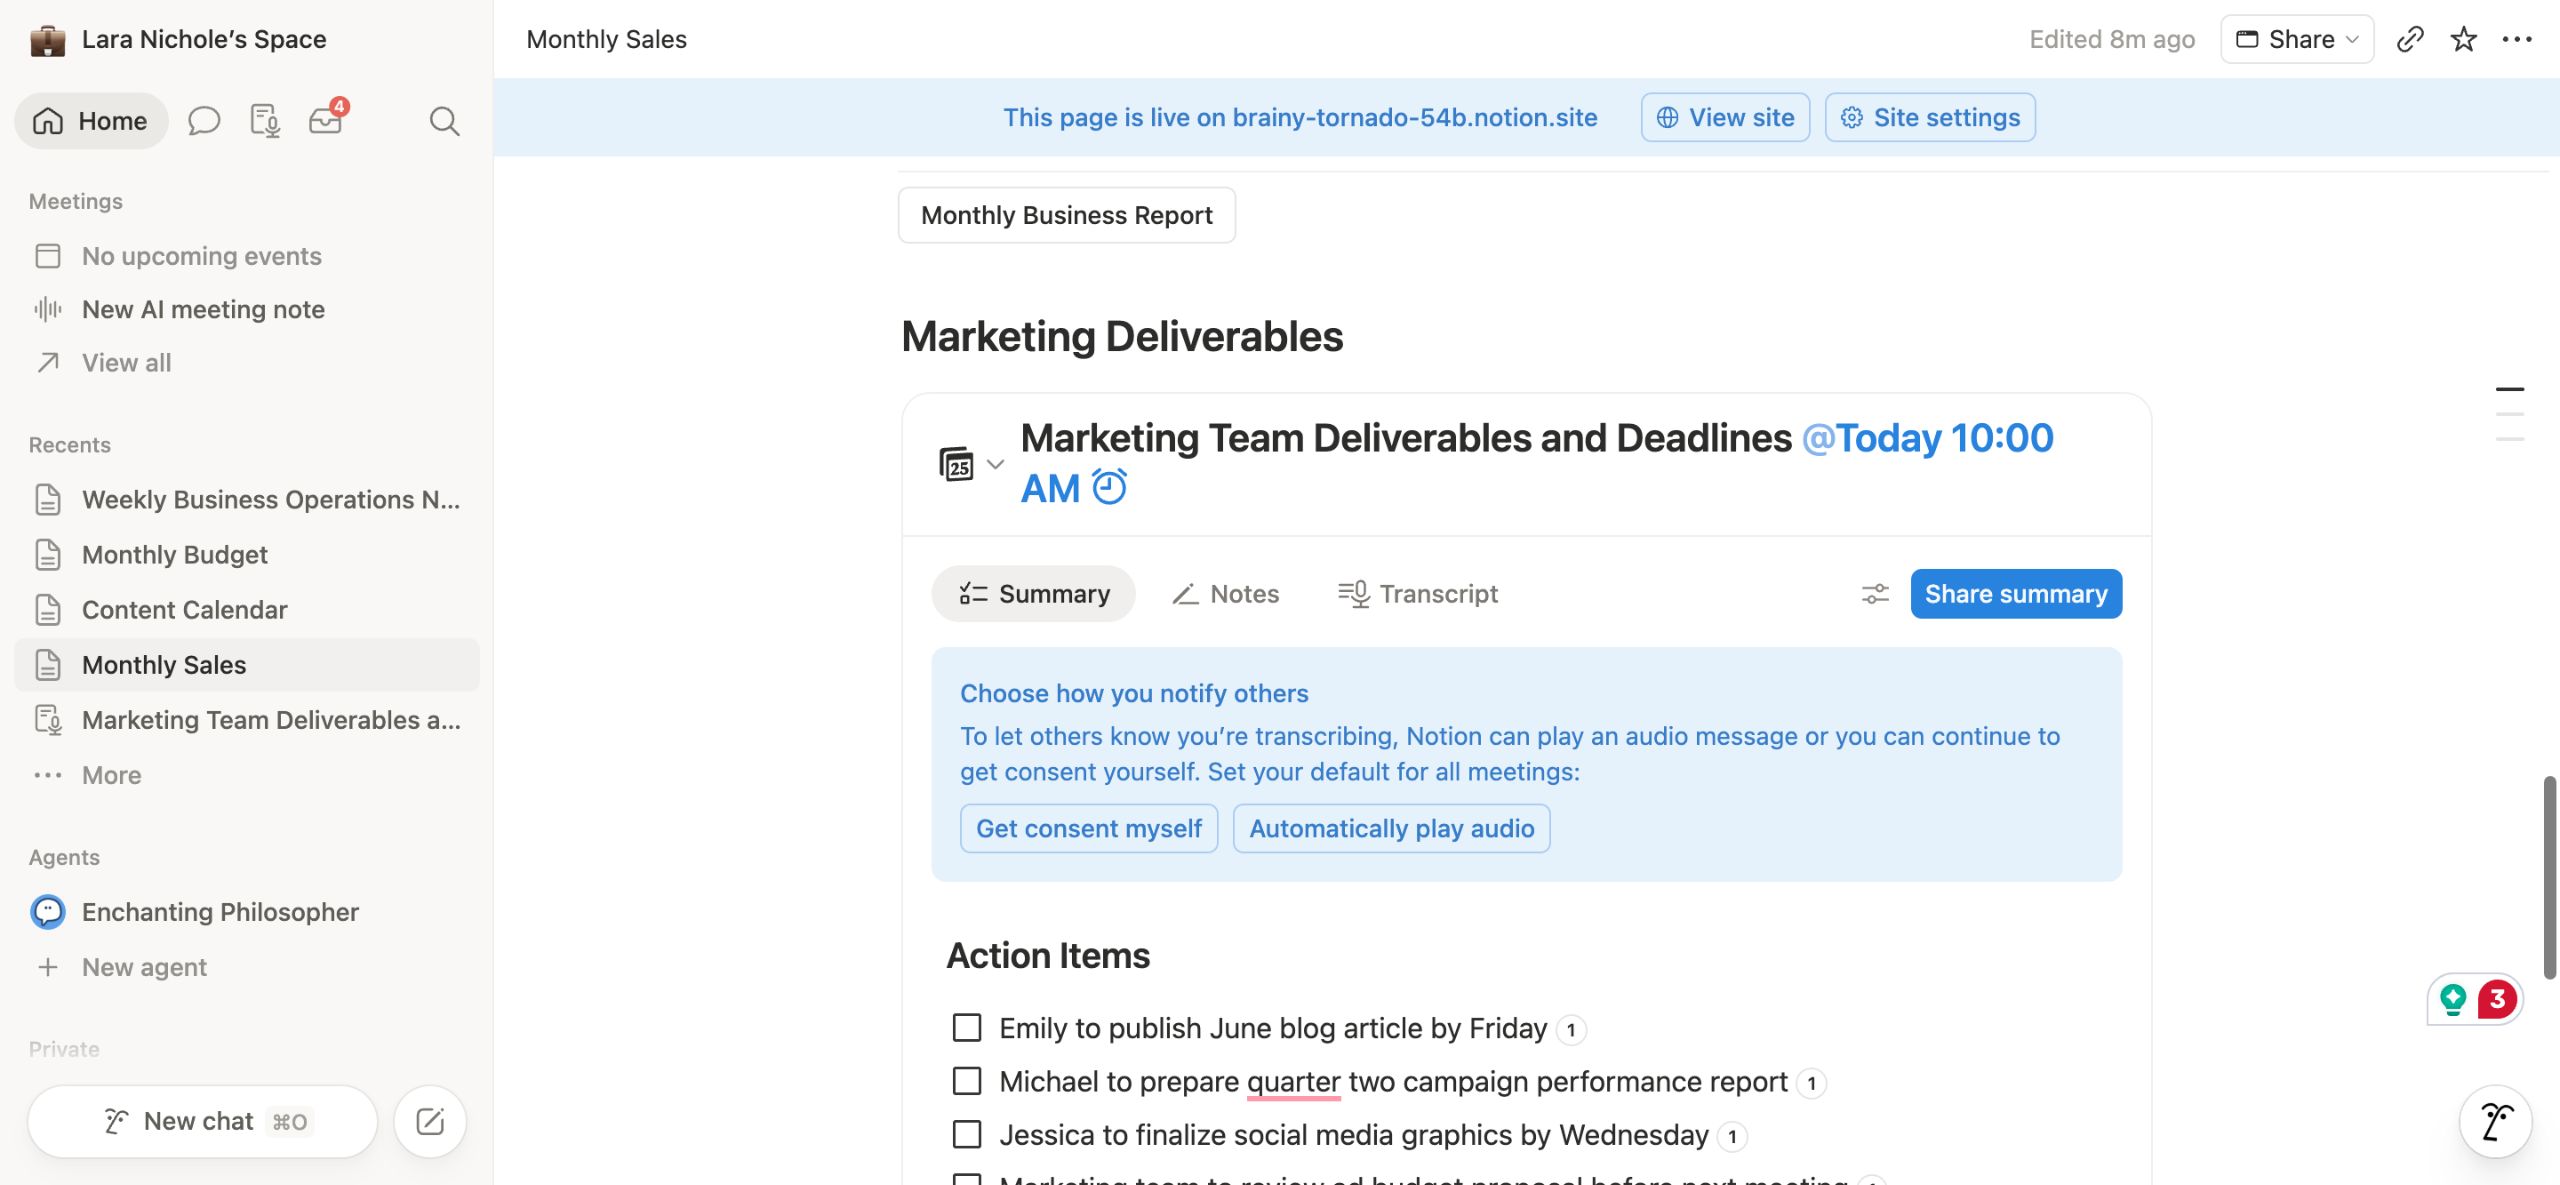The height and width of the screenshot is (1185, 2560).
Task: Click the Monthly Sales breadcrumb title
Action: (606, 39)
